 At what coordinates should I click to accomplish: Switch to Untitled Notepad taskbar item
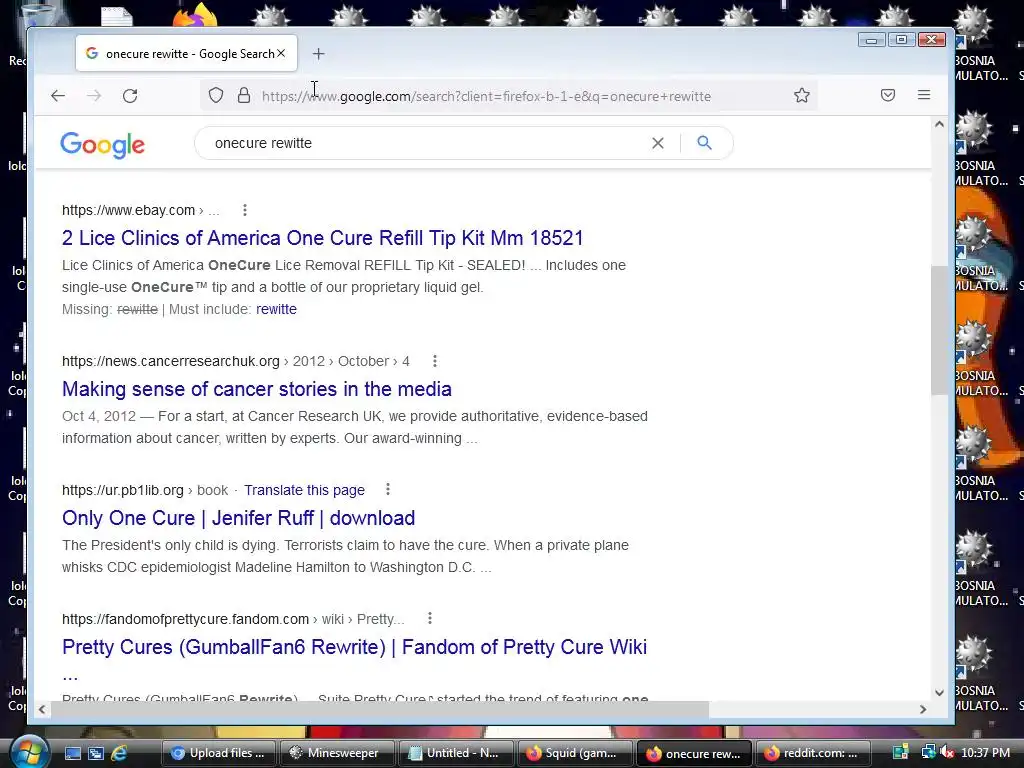456,753
